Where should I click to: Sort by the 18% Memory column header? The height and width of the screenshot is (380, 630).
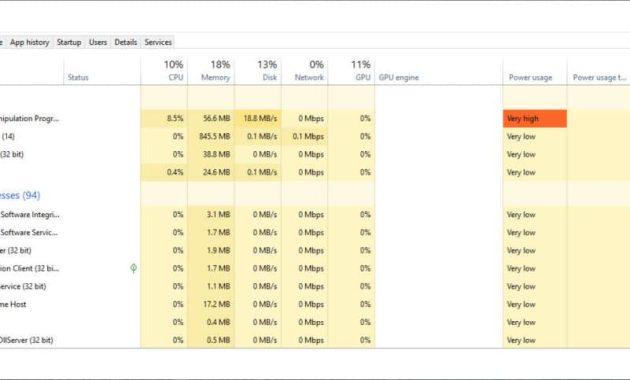point(211,70)
